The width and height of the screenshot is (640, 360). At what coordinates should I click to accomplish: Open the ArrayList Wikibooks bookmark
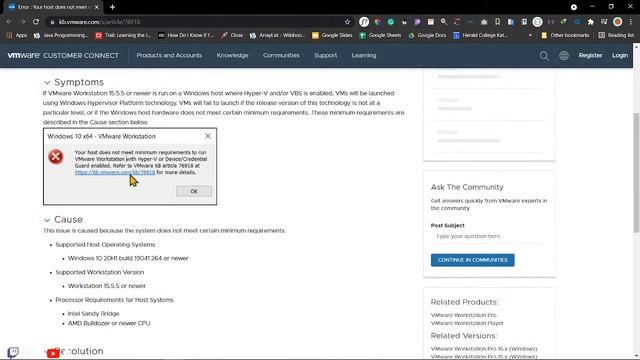[278, 36]
